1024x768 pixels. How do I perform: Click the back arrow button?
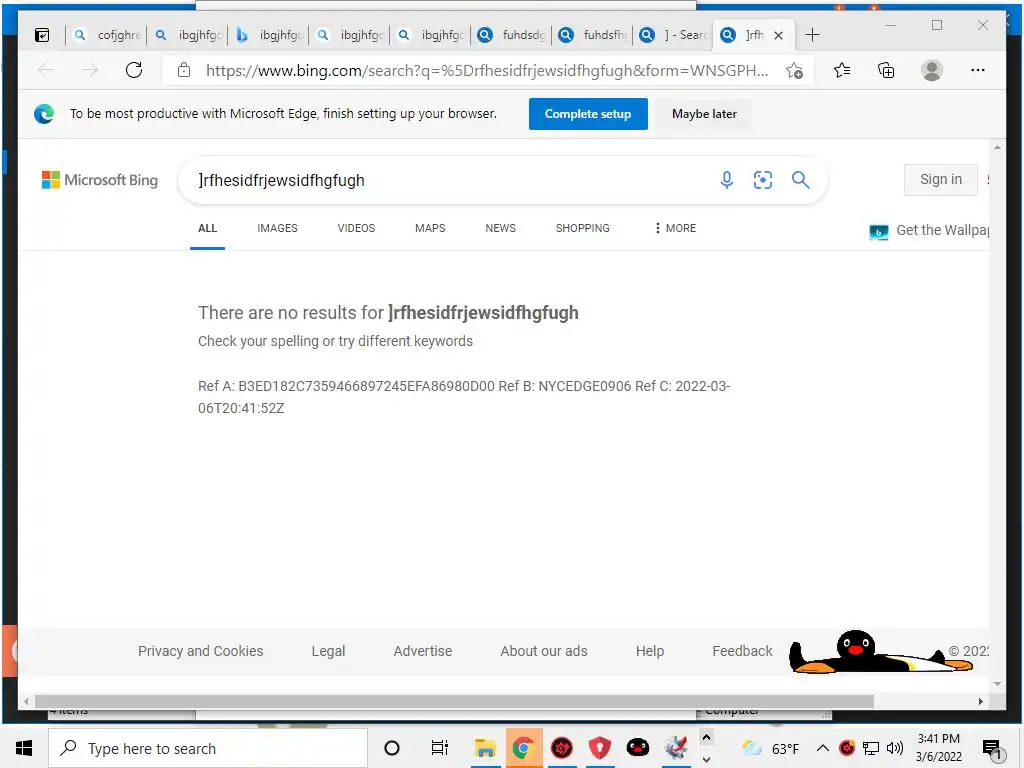tap(46, 70)
